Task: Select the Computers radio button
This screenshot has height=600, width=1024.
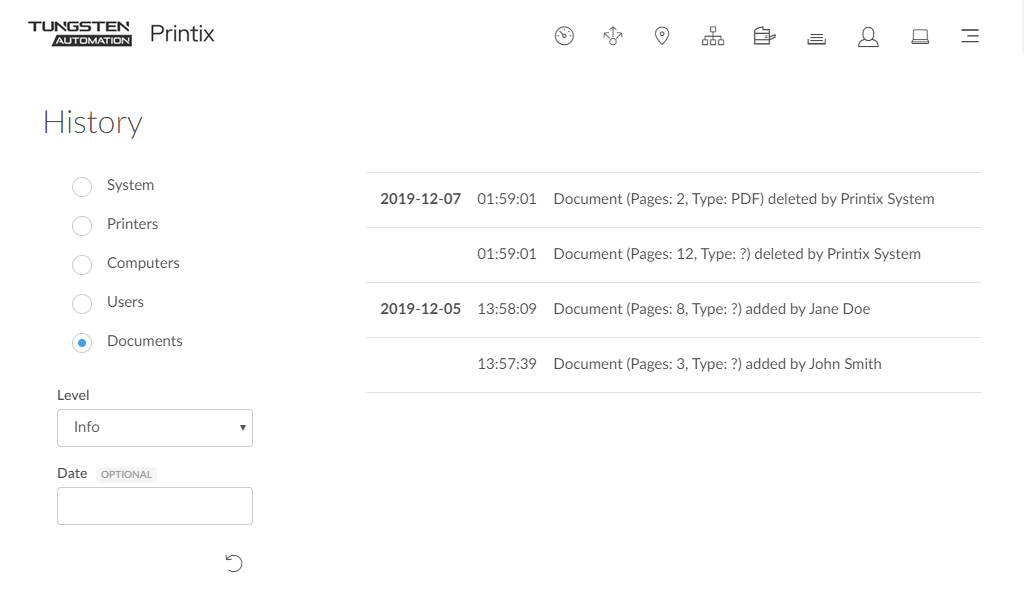Action: 82,265
